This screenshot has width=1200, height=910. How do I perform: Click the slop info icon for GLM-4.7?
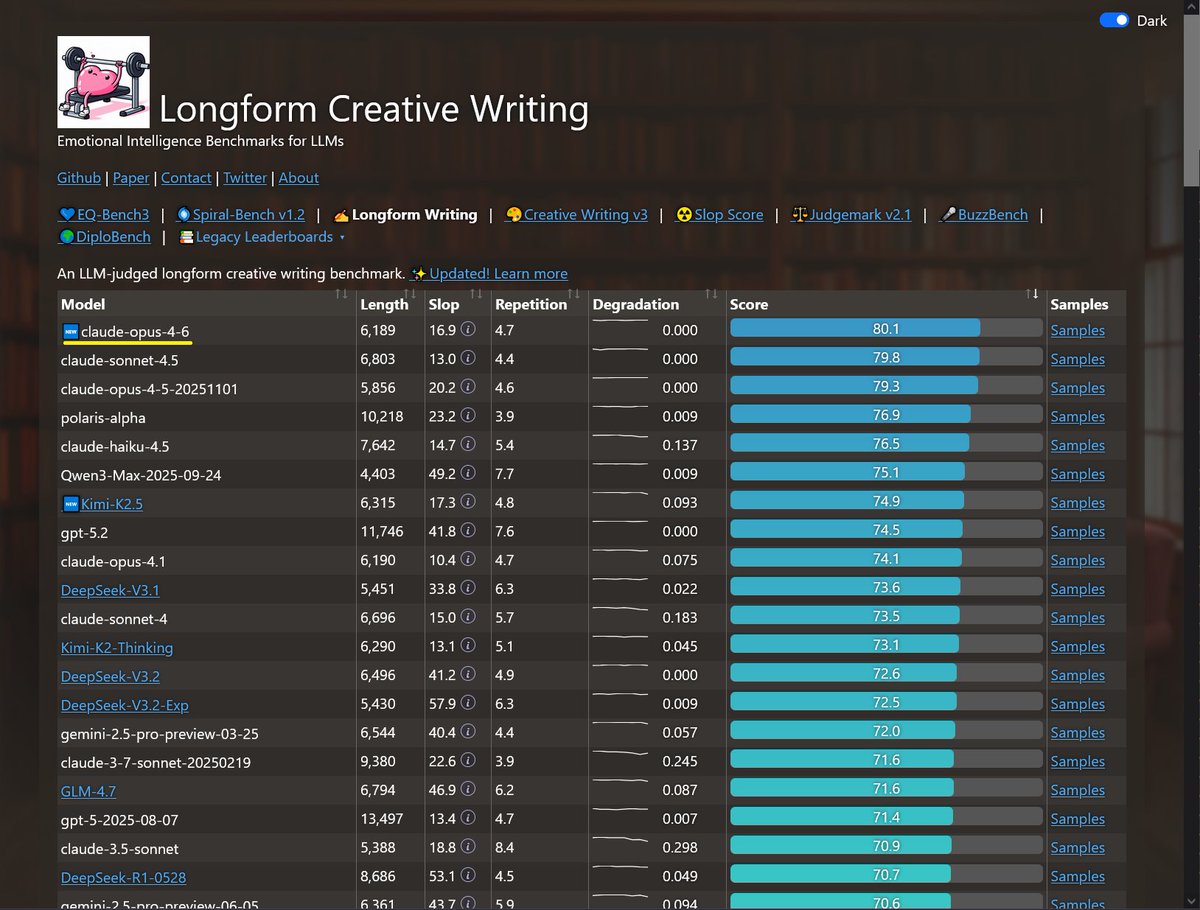point(468,791)
